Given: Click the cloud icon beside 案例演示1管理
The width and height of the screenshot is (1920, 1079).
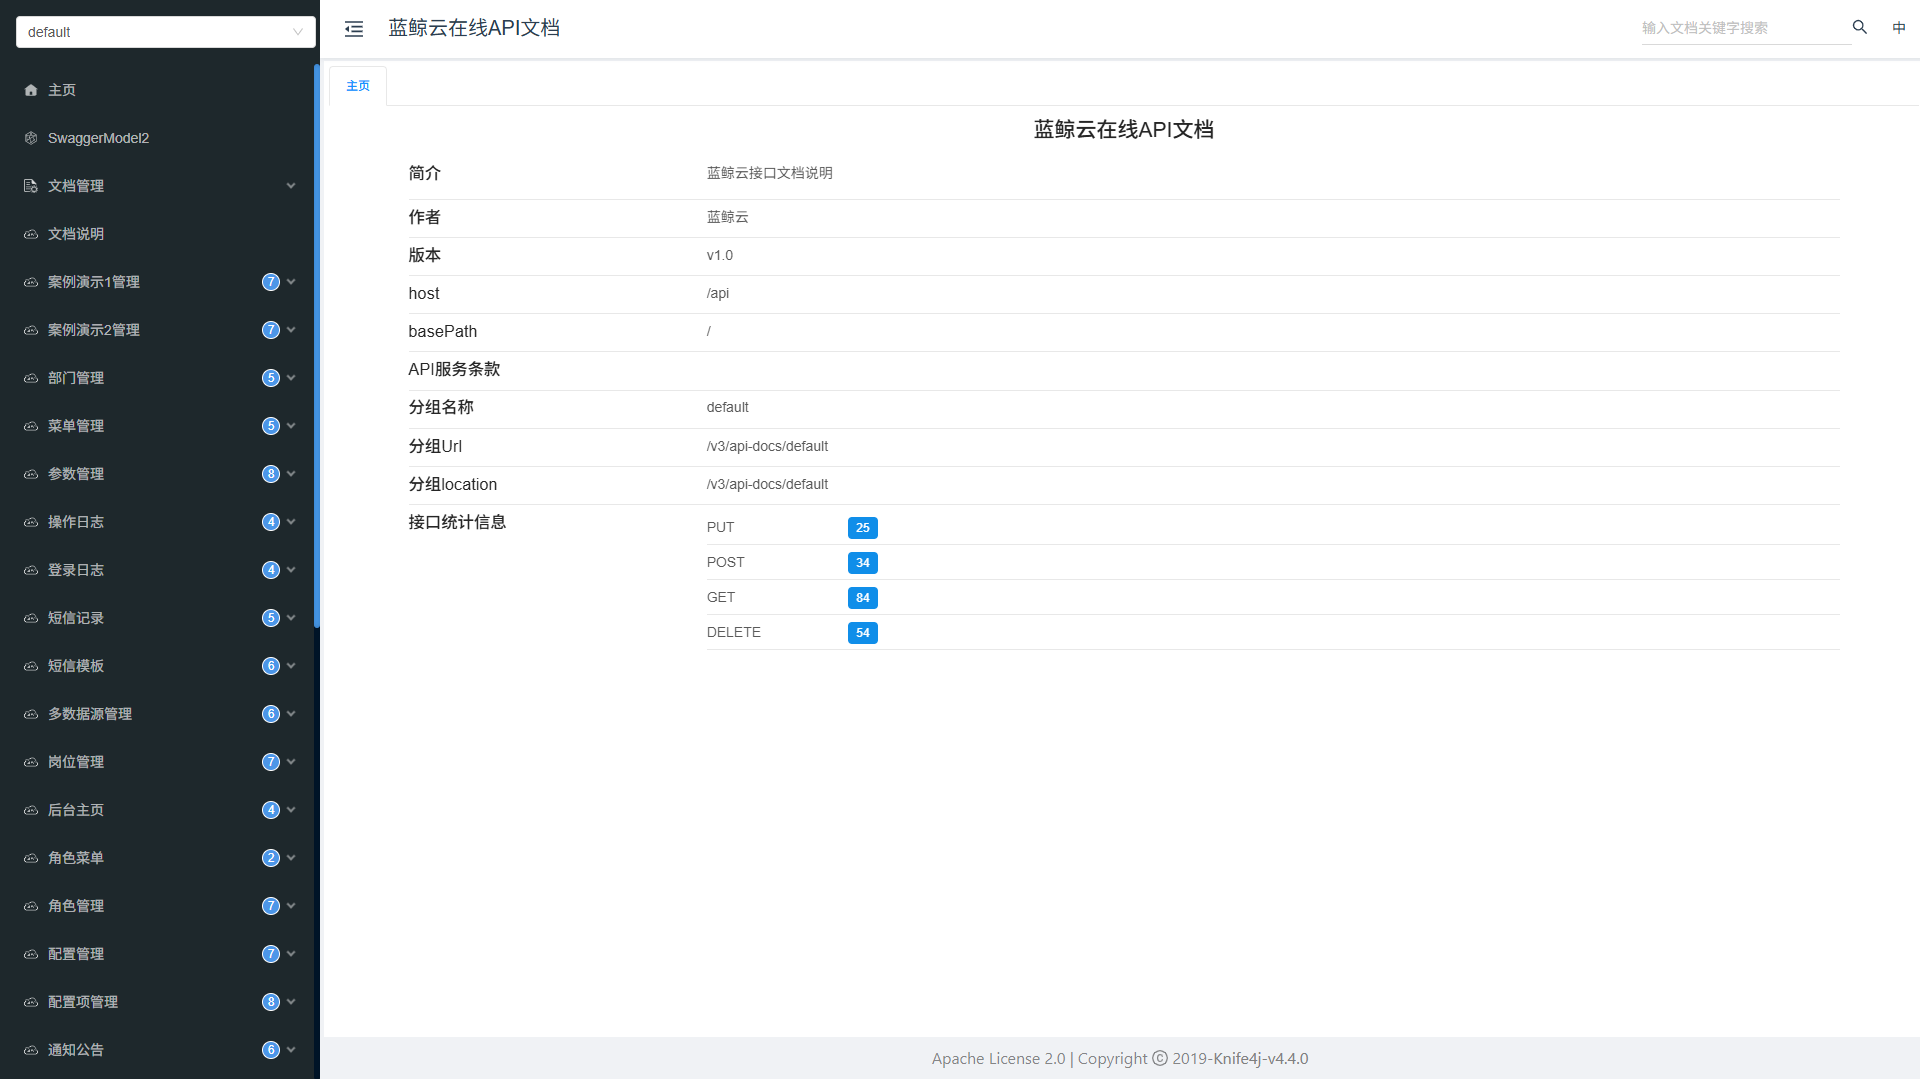Looking at the screenshot, I should point(31,282).
